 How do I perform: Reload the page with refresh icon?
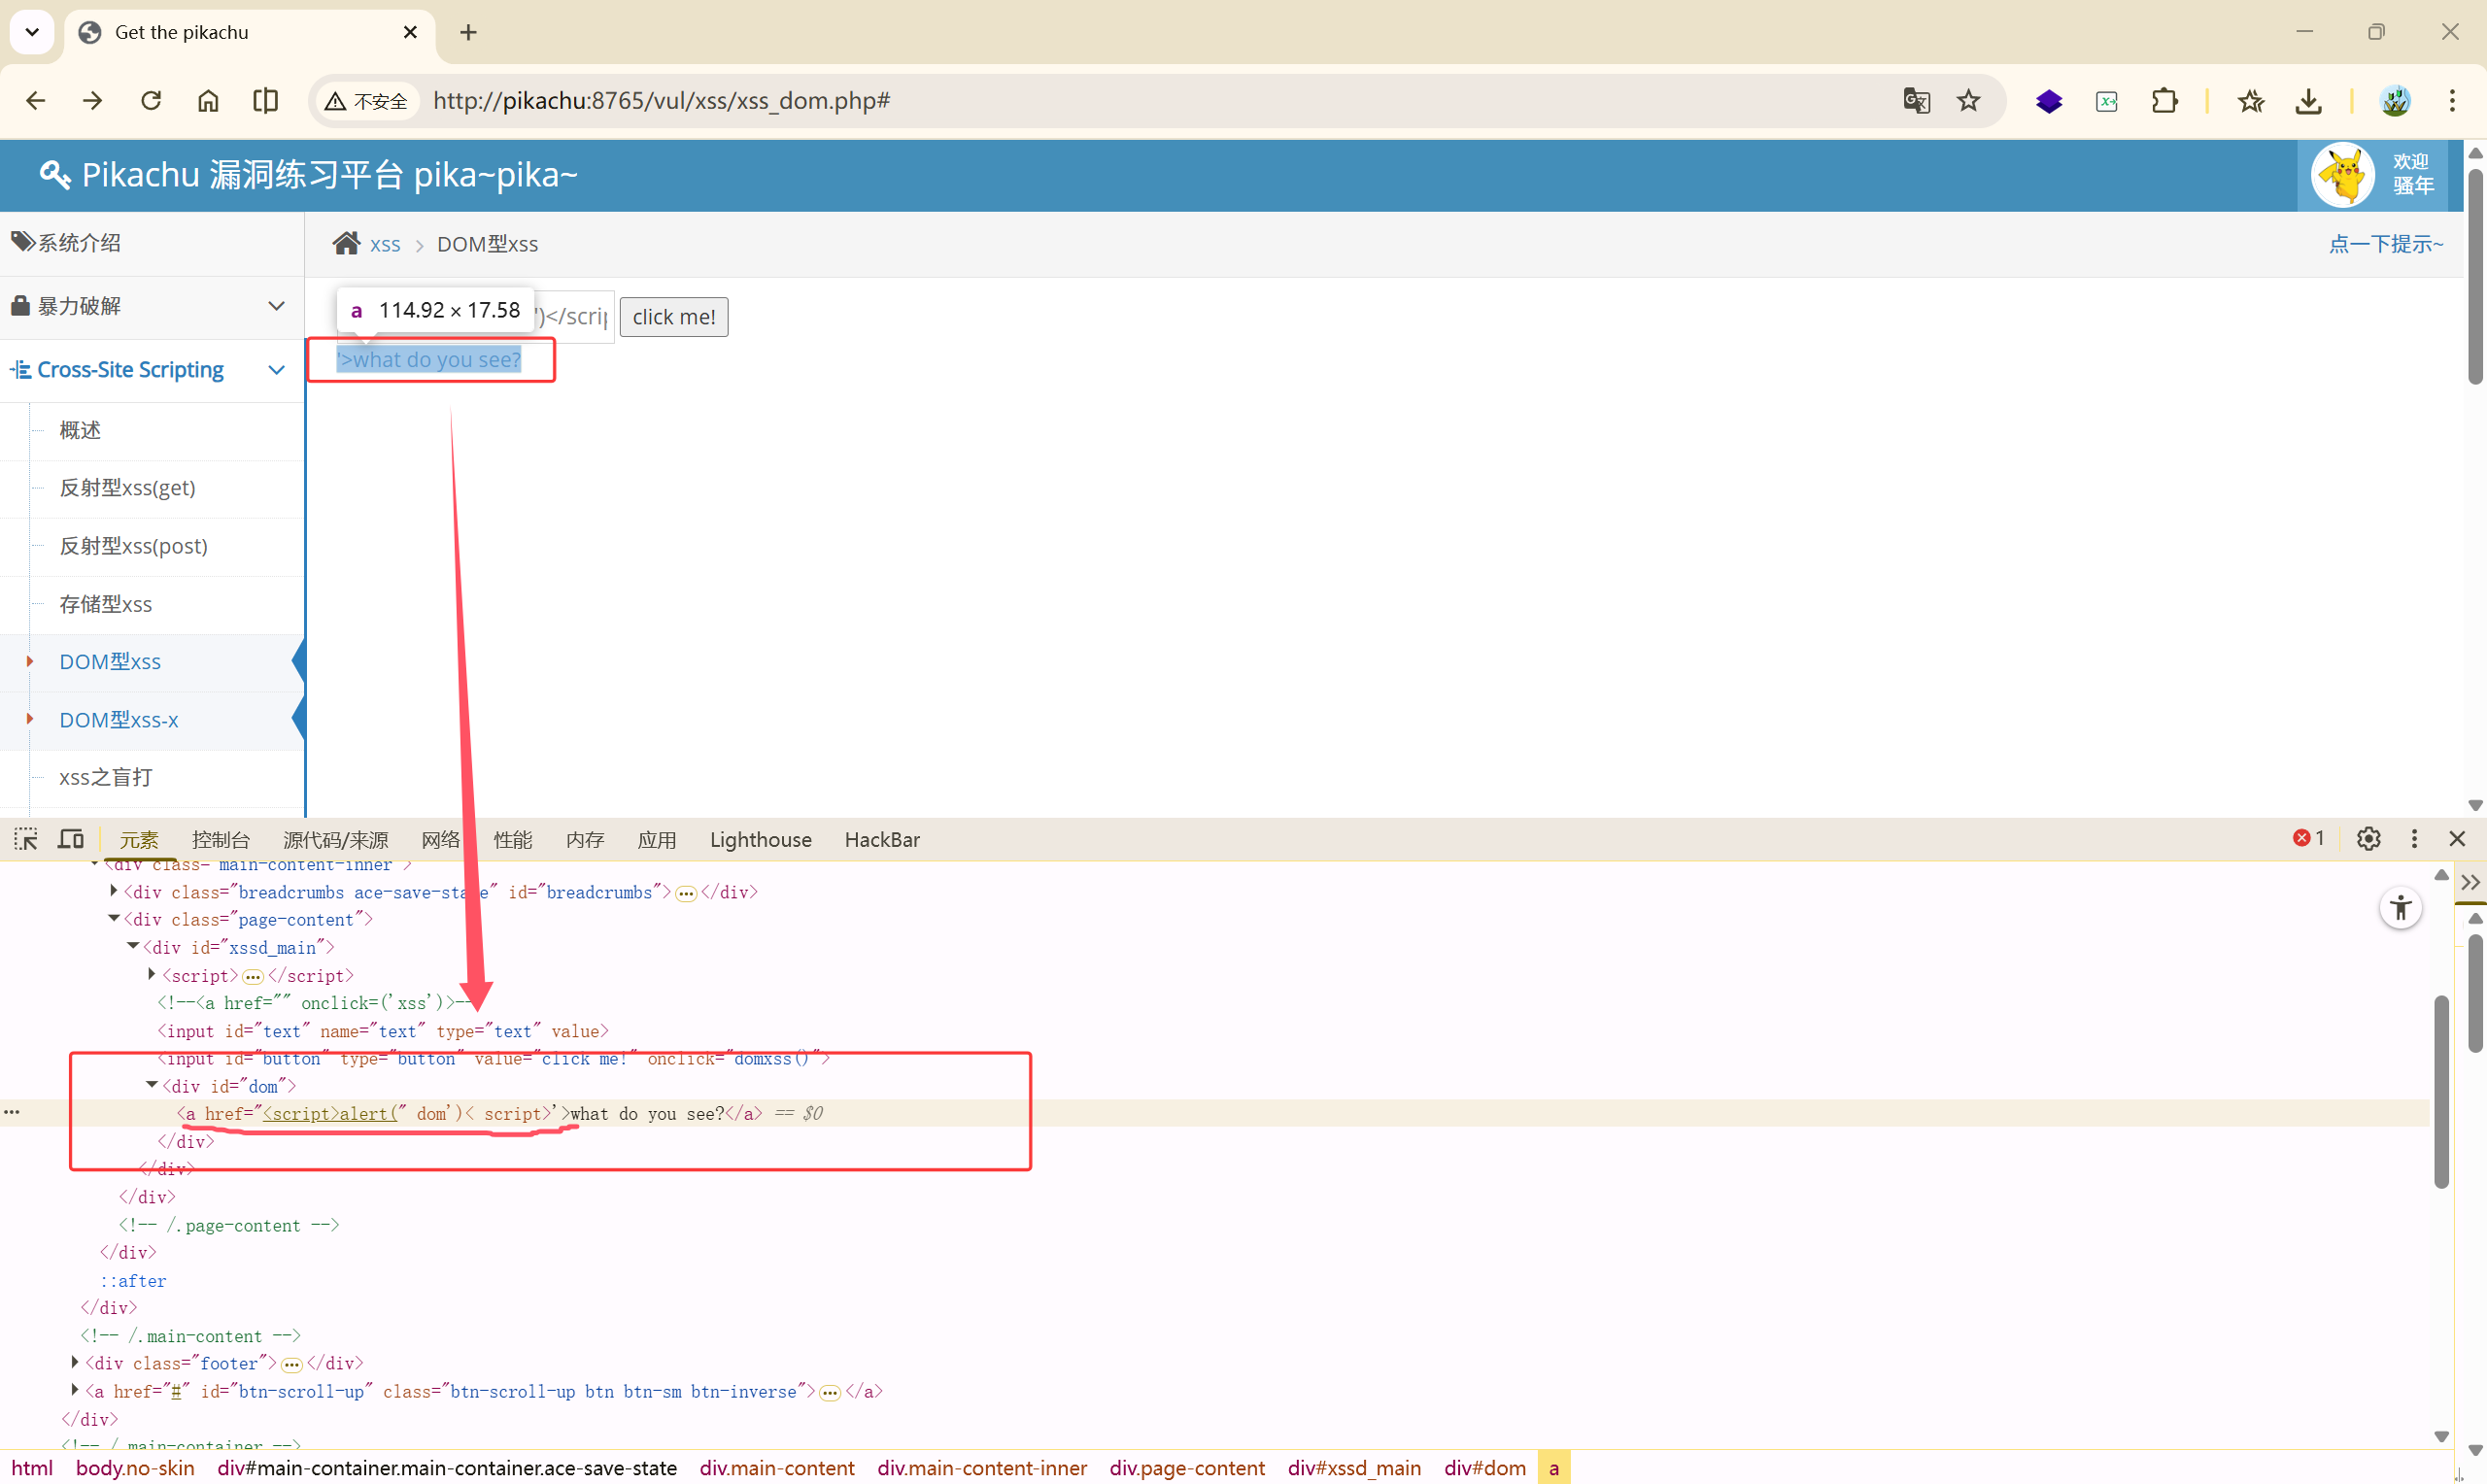click(151, 101)
